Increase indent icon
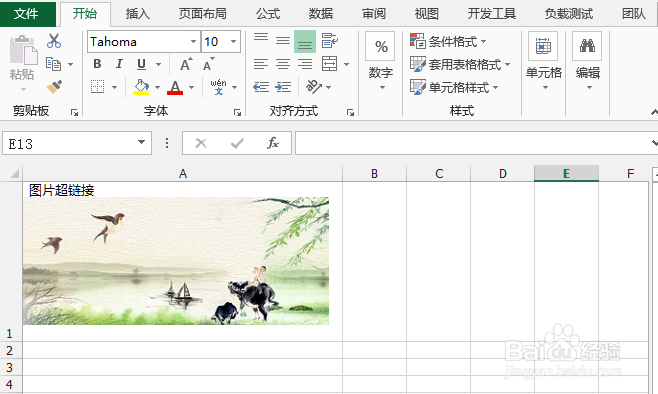 [283, 87]
